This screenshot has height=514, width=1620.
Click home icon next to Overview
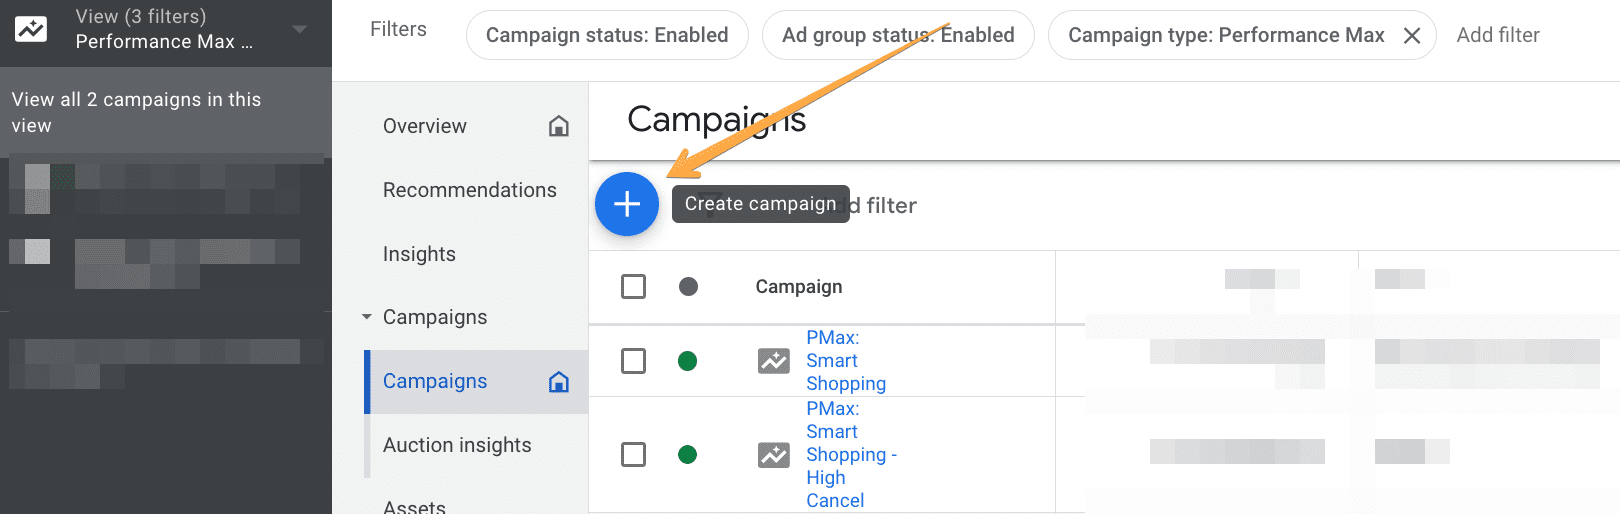point(559,126)
